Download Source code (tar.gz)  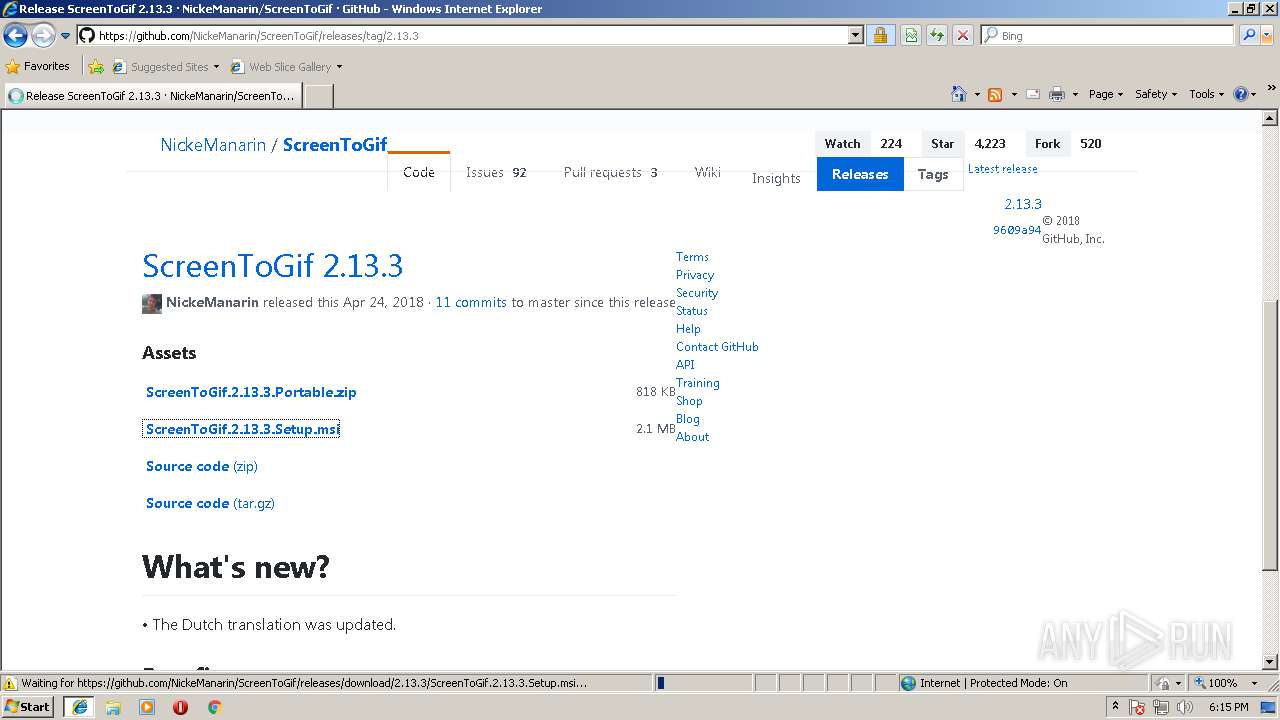210,503
